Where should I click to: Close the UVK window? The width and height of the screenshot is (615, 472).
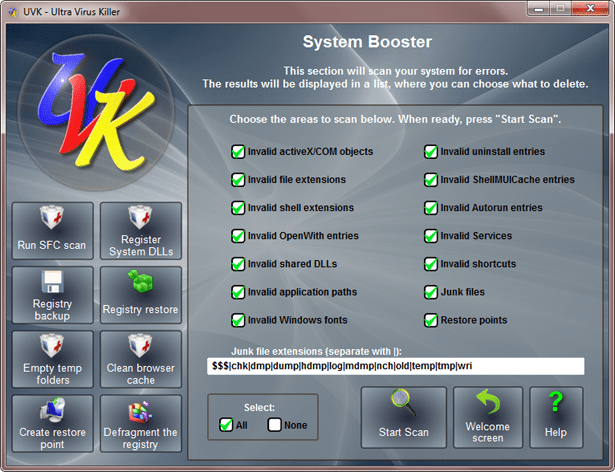(x=590, y=9)
